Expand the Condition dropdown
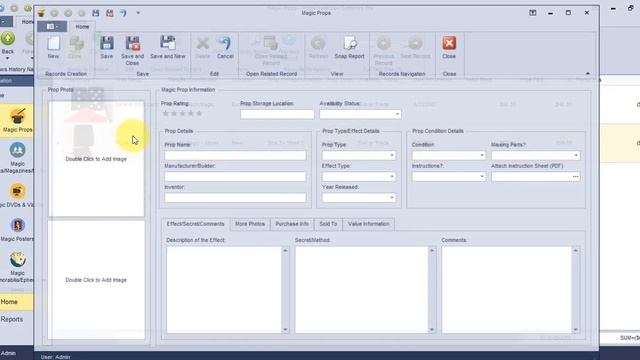 pos(482,156)
